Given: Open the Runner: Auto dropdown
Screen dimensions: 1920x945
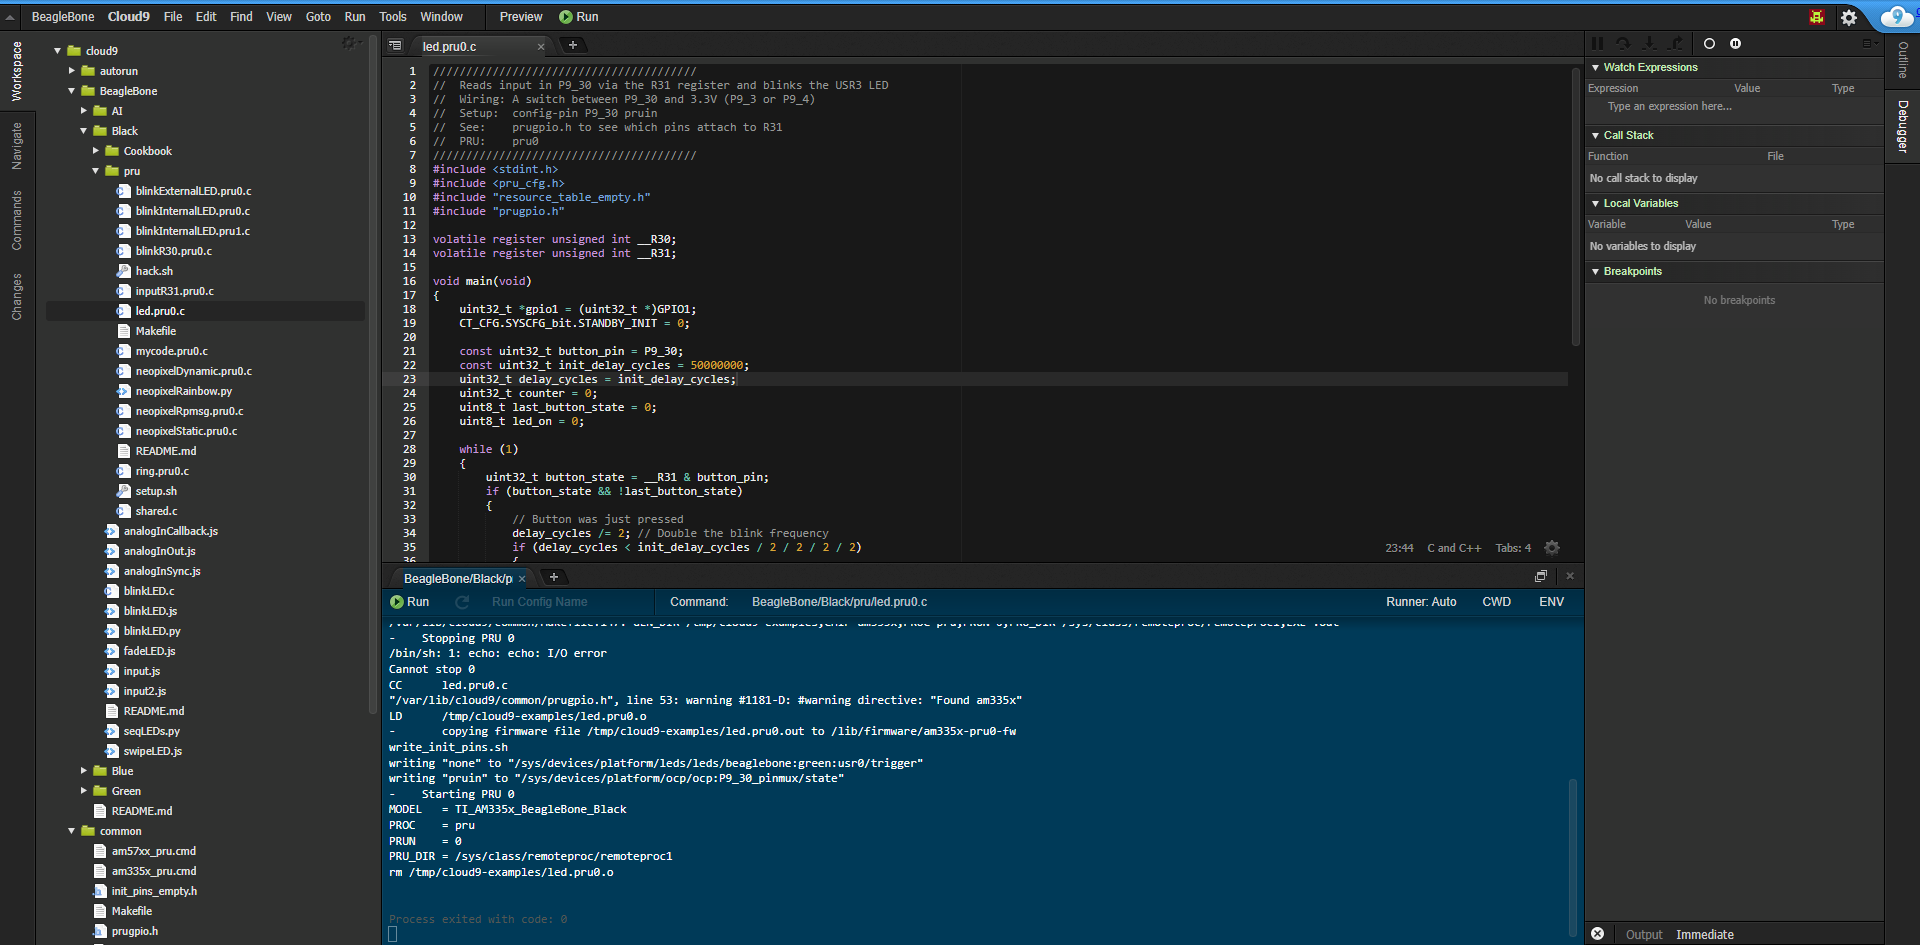Looking at the screenshot, I should pyautogui.click(x=1421, y=602).
